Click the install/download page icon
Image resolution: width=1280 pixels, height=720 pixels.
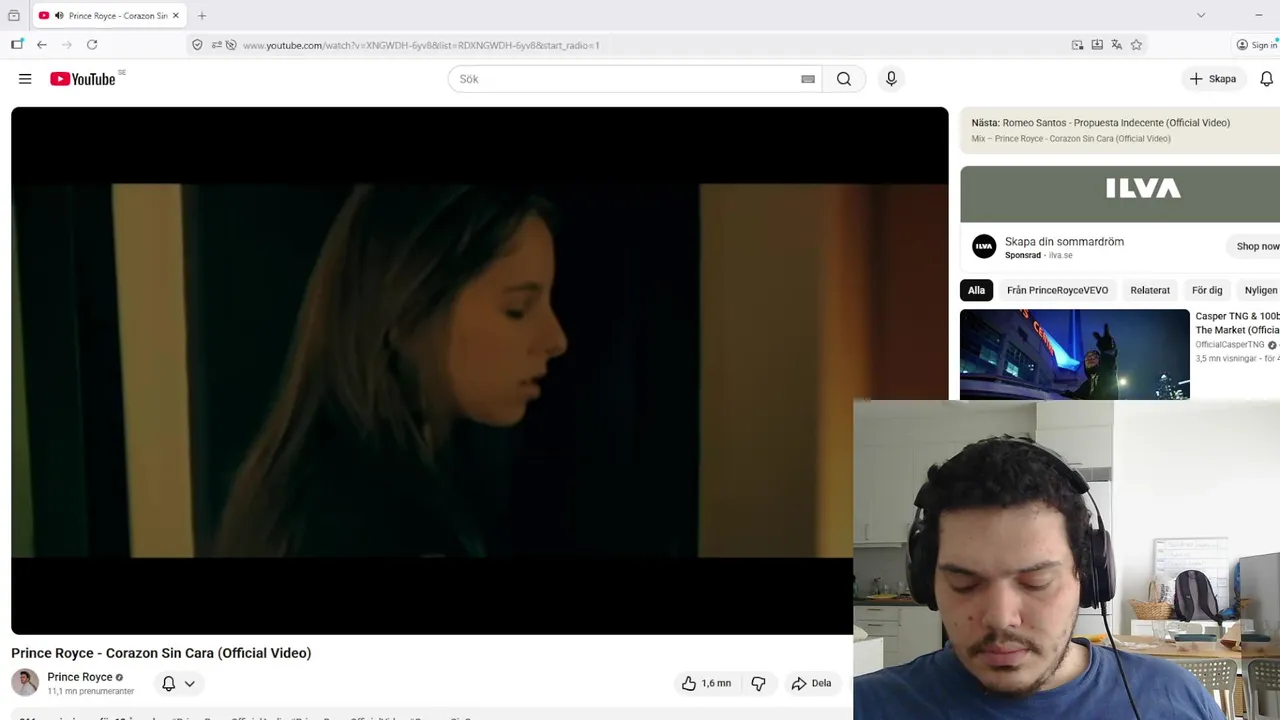1097,45
